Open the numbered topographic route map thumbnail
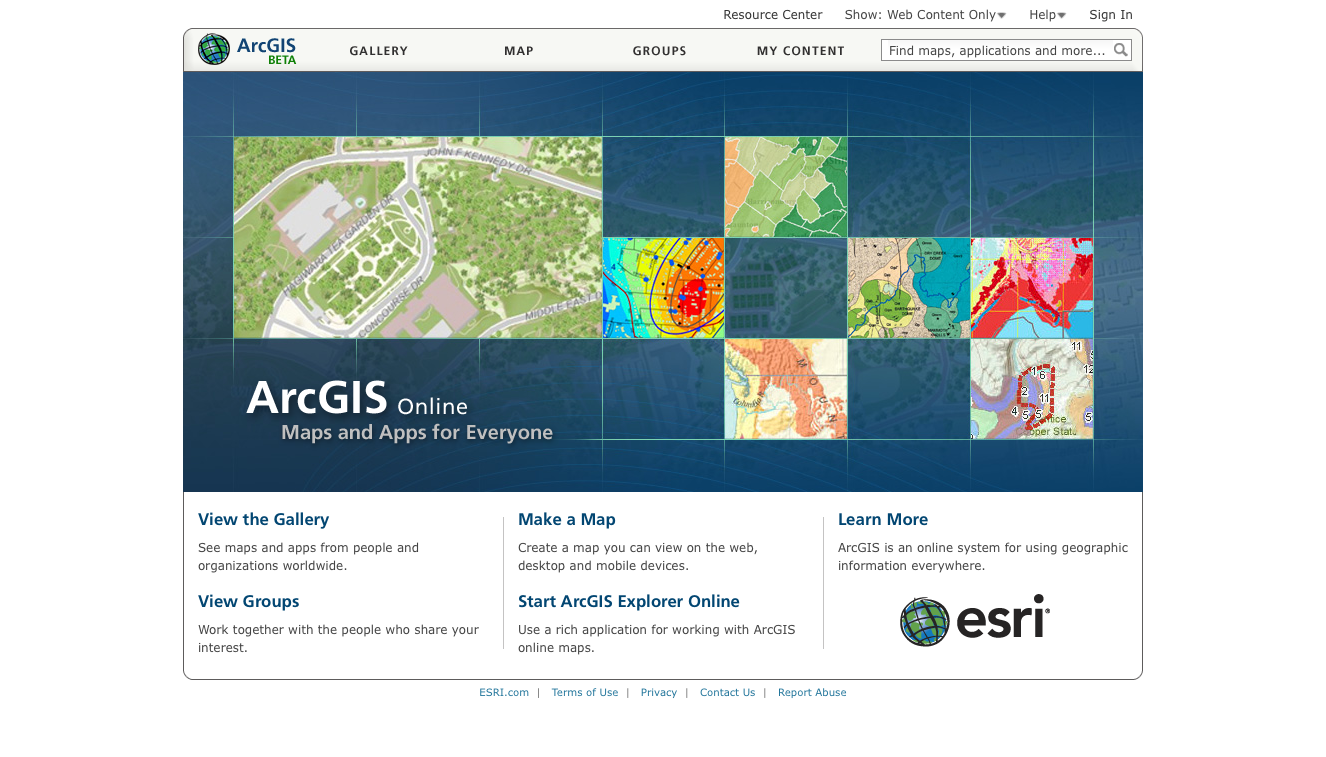The height and width of the screenshot is (757, 1326). click(1031, 389)
